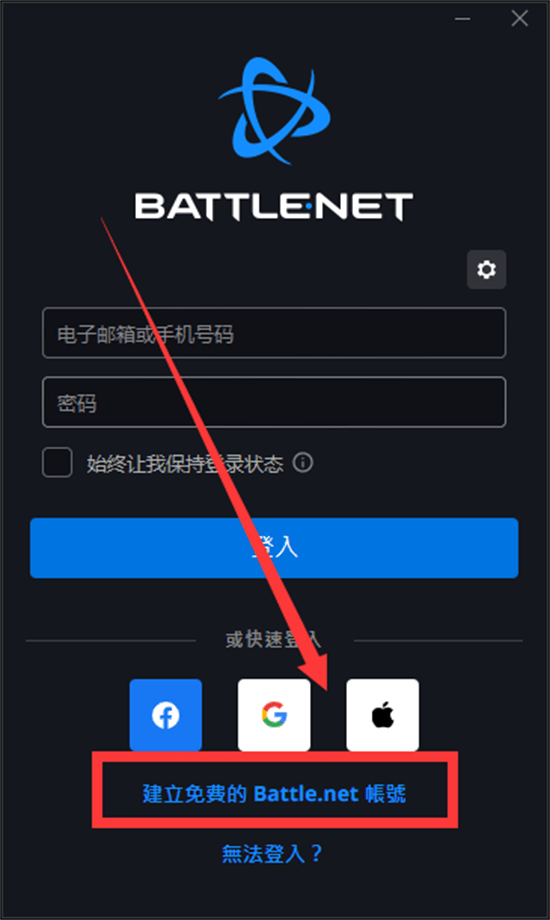The height and width of the screenshot is (920, 550).
Task: Close the Battle.net login window
Action: point(519,18)
